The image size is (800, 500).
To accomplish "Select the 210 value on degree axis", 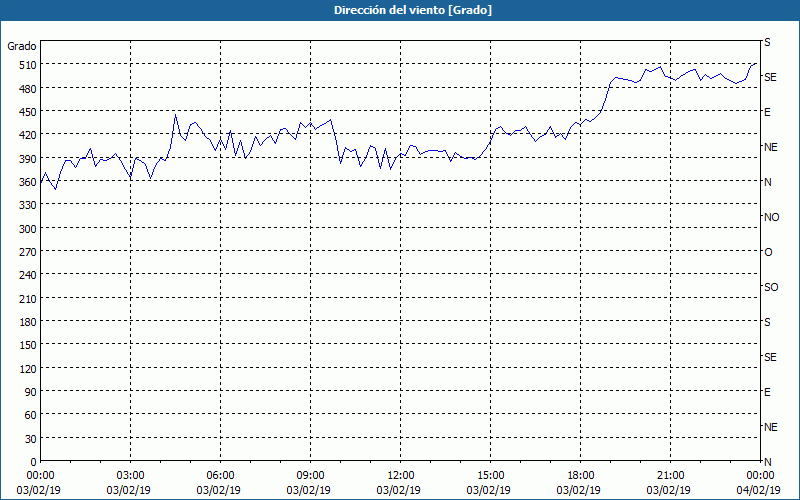I will (29, 299).
